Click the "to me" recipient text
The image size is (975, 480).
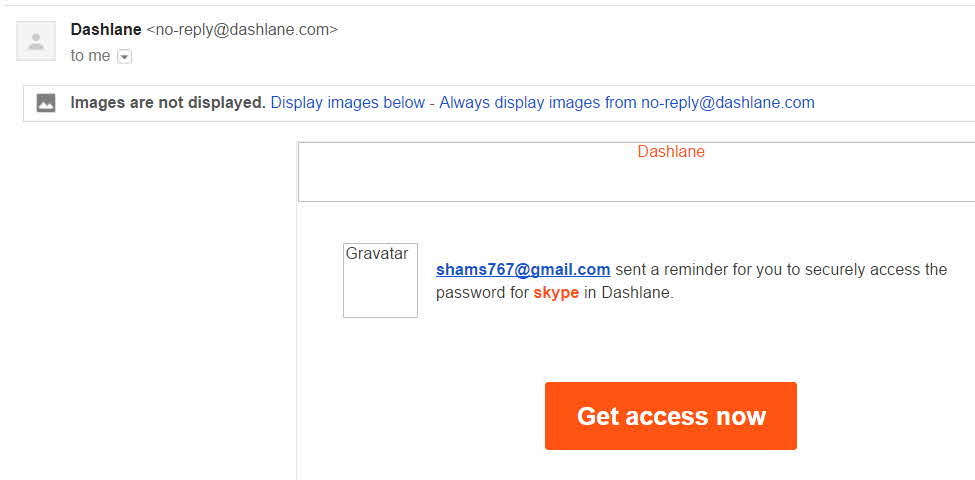[x=90, y=56]
